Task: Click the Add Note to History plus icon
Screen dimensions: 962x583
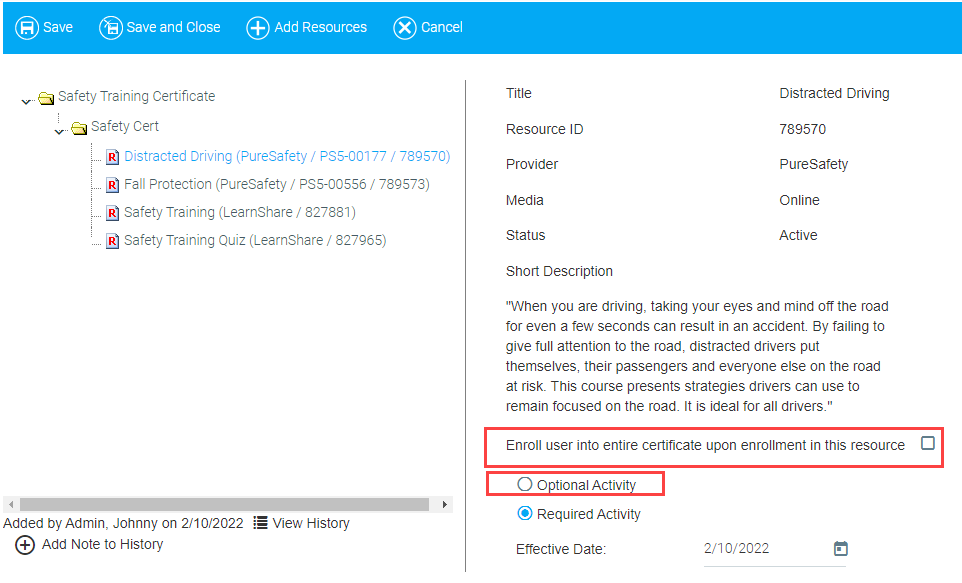Action: [25, 545]
